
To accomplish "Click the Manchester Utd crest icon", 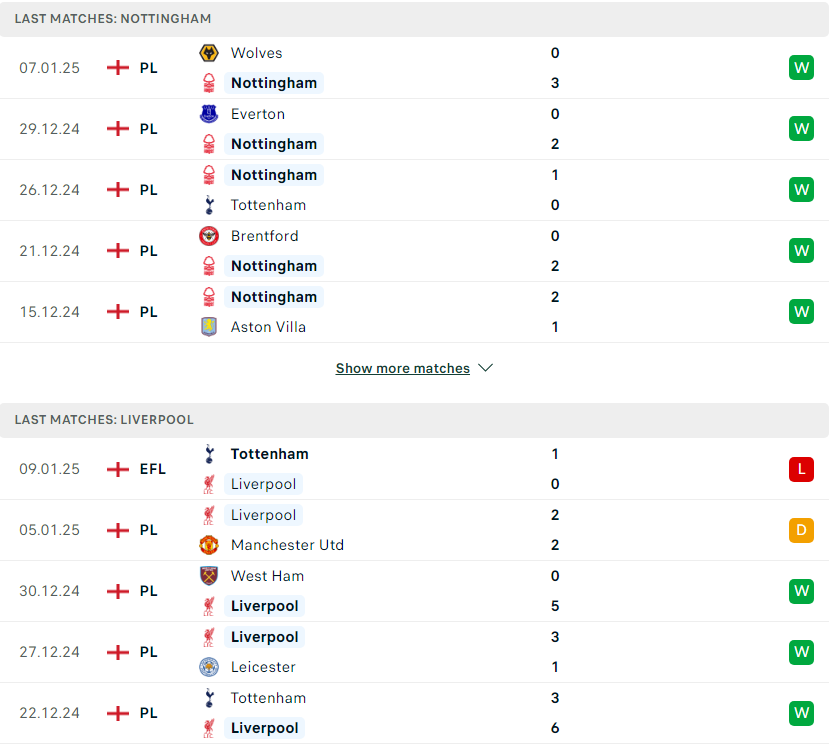I will point(209,545).
